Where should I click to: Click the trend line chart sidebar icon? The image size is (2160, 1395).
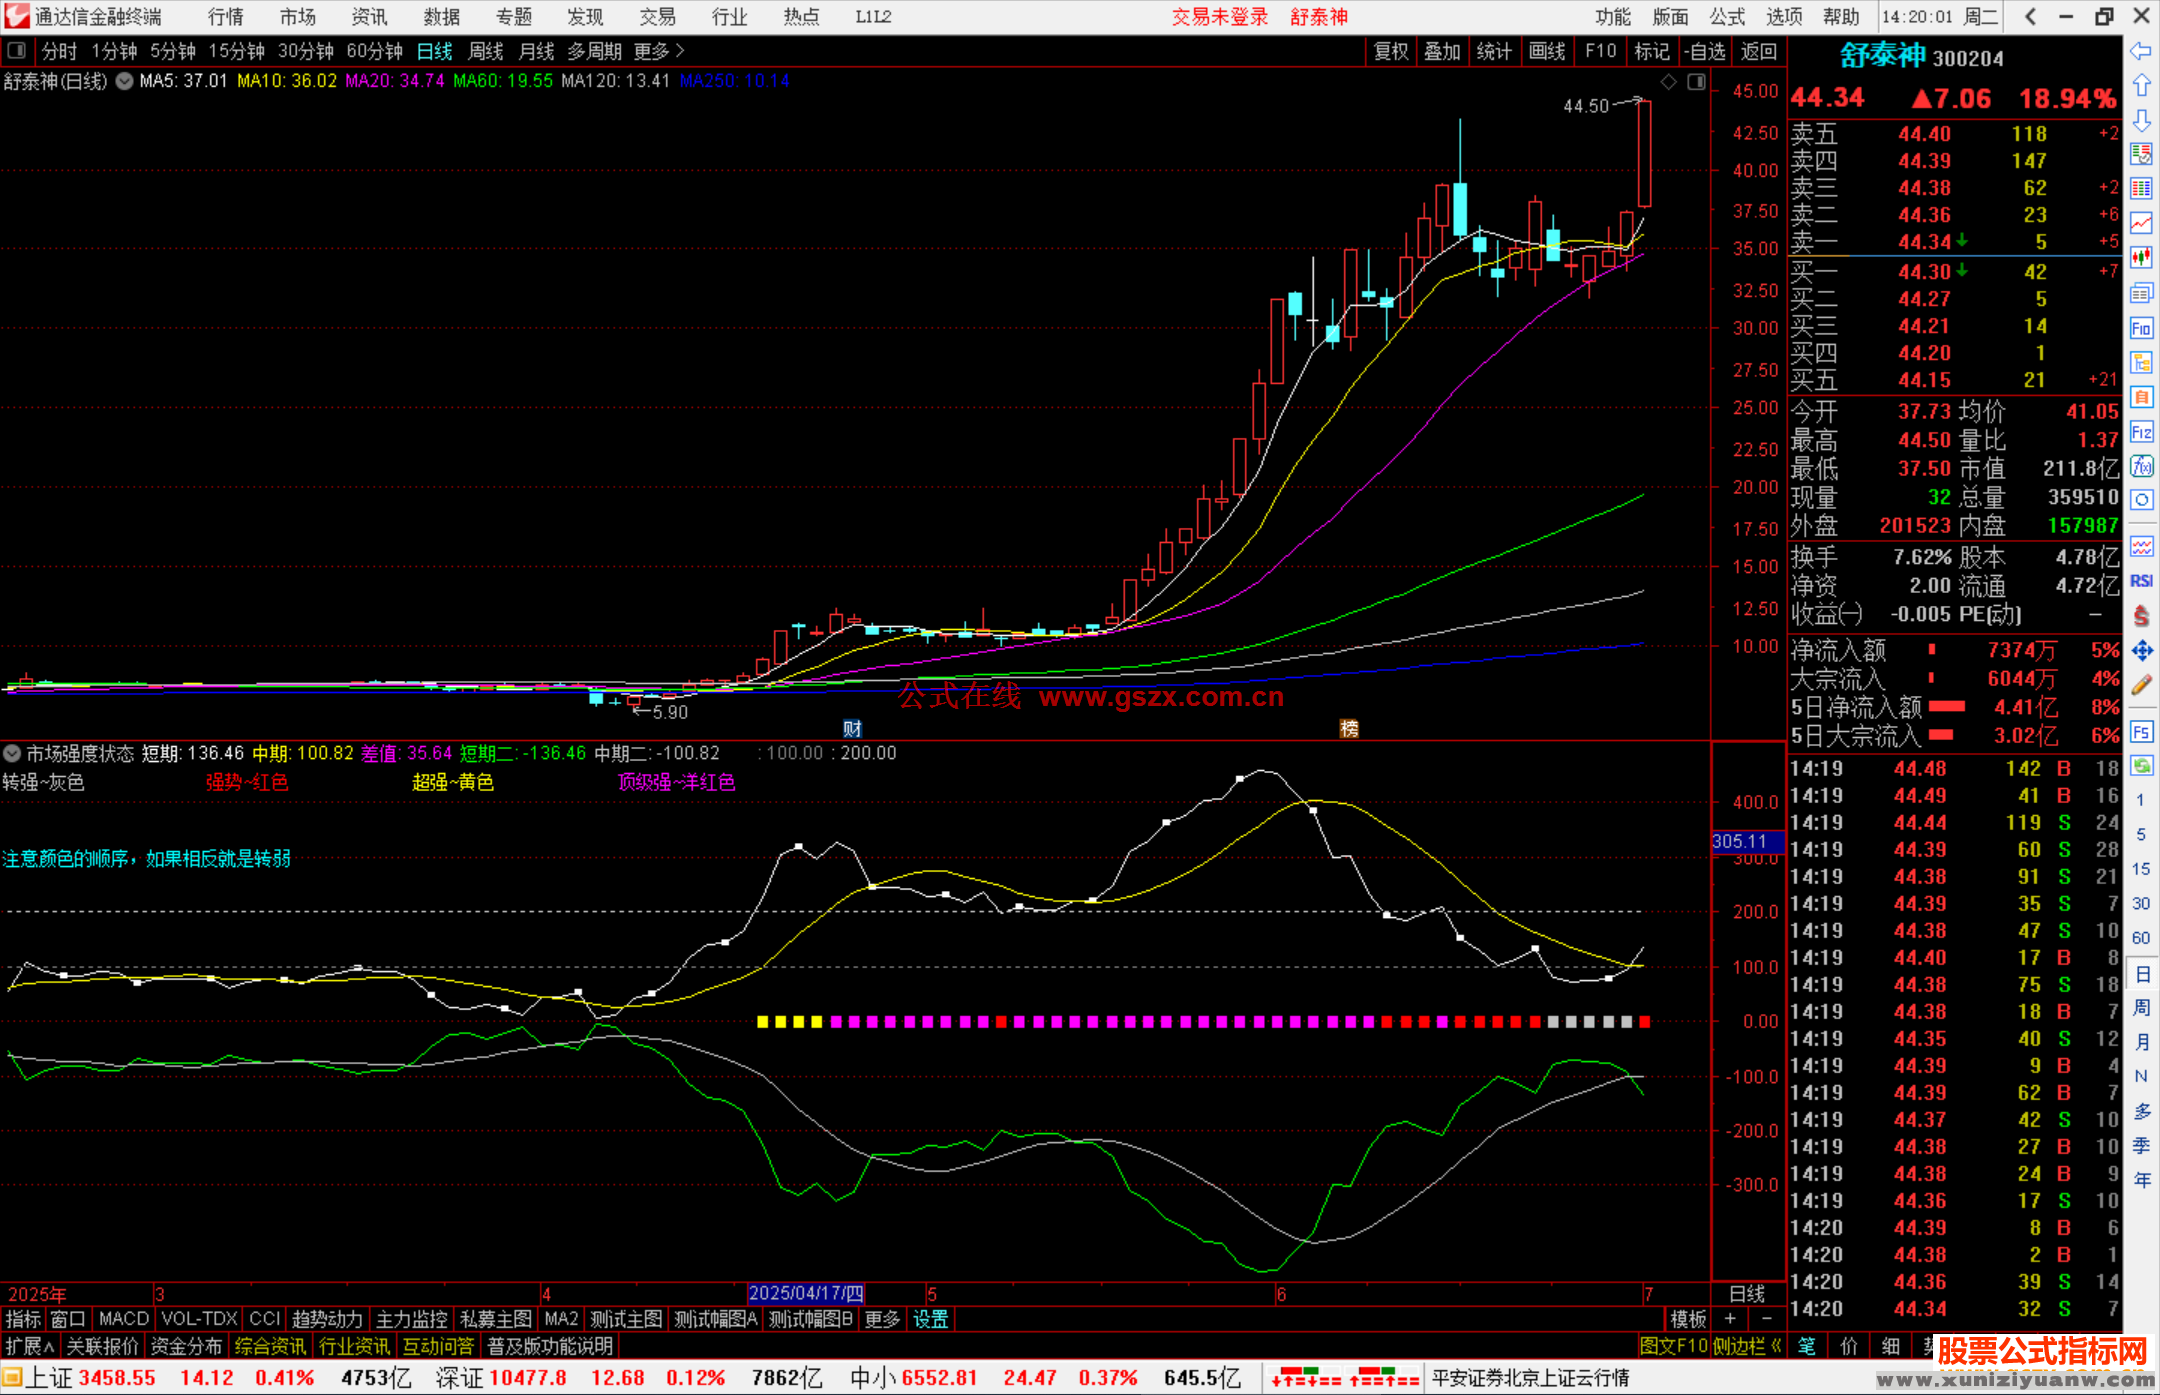2141,222
